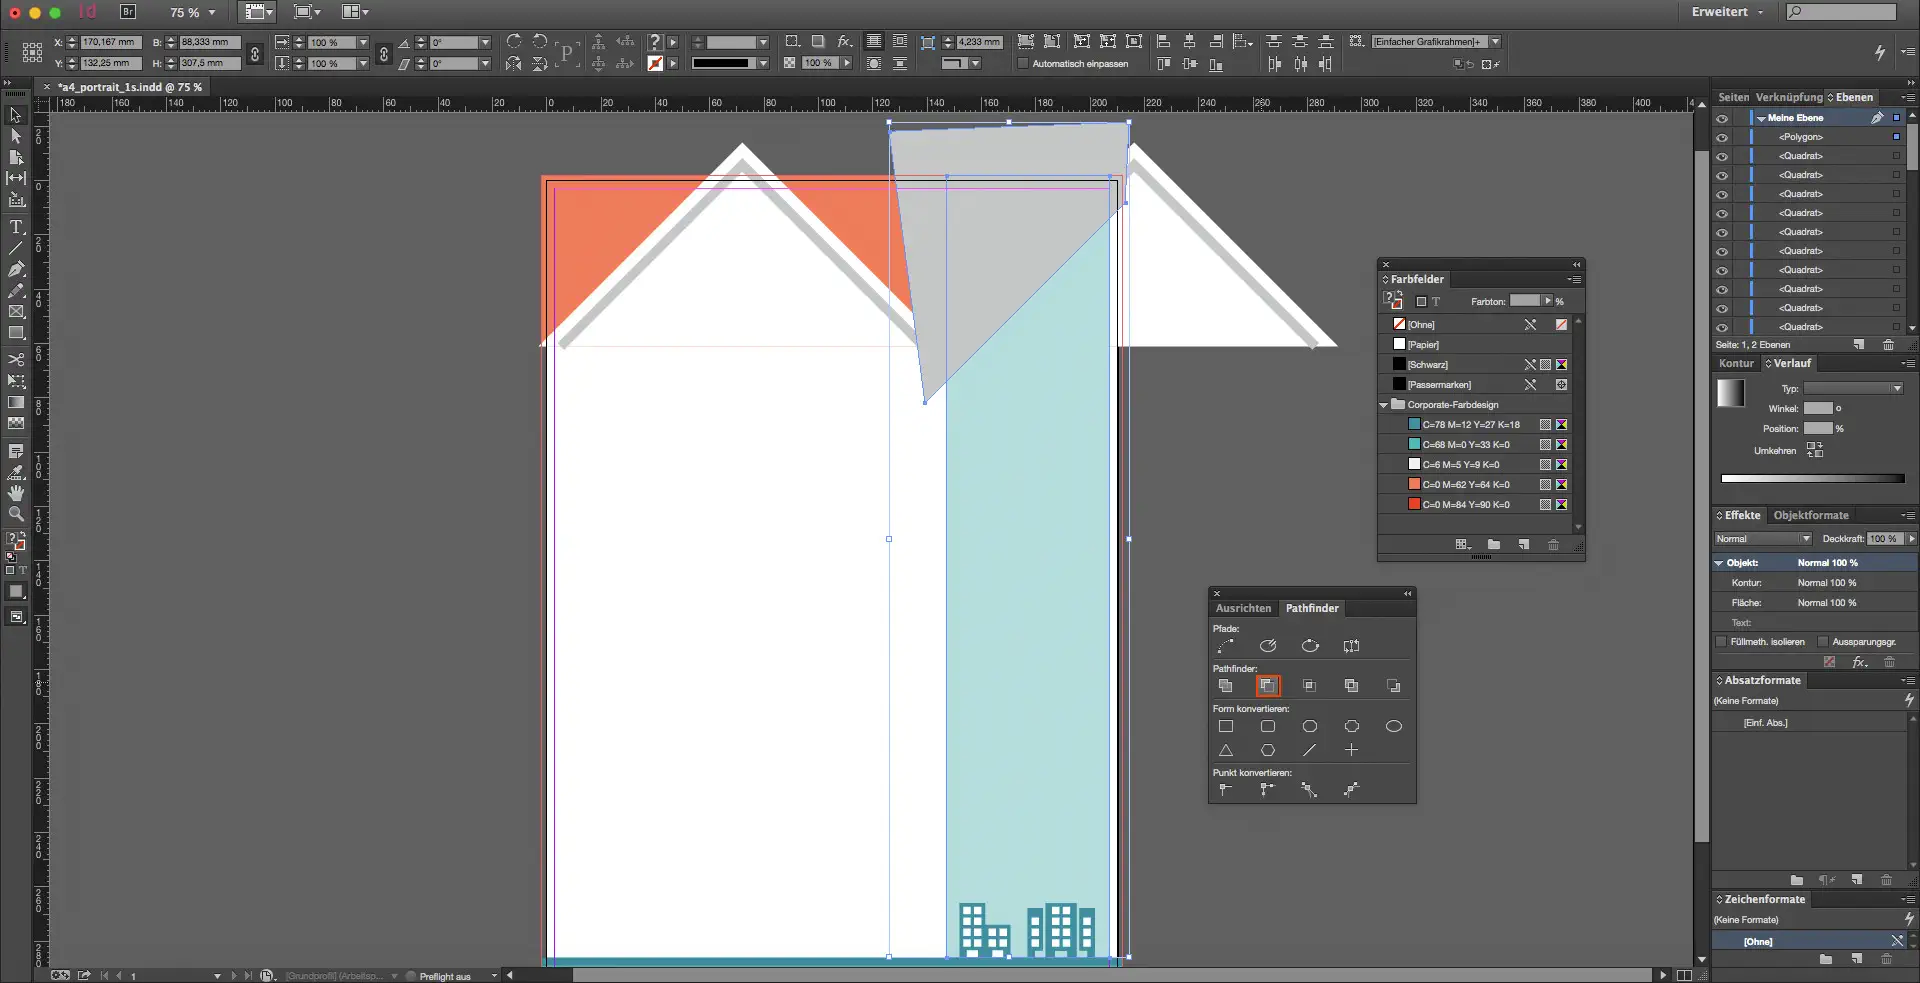Click the highlighted Pathfinder Subtract button

tap(1267, 686)
